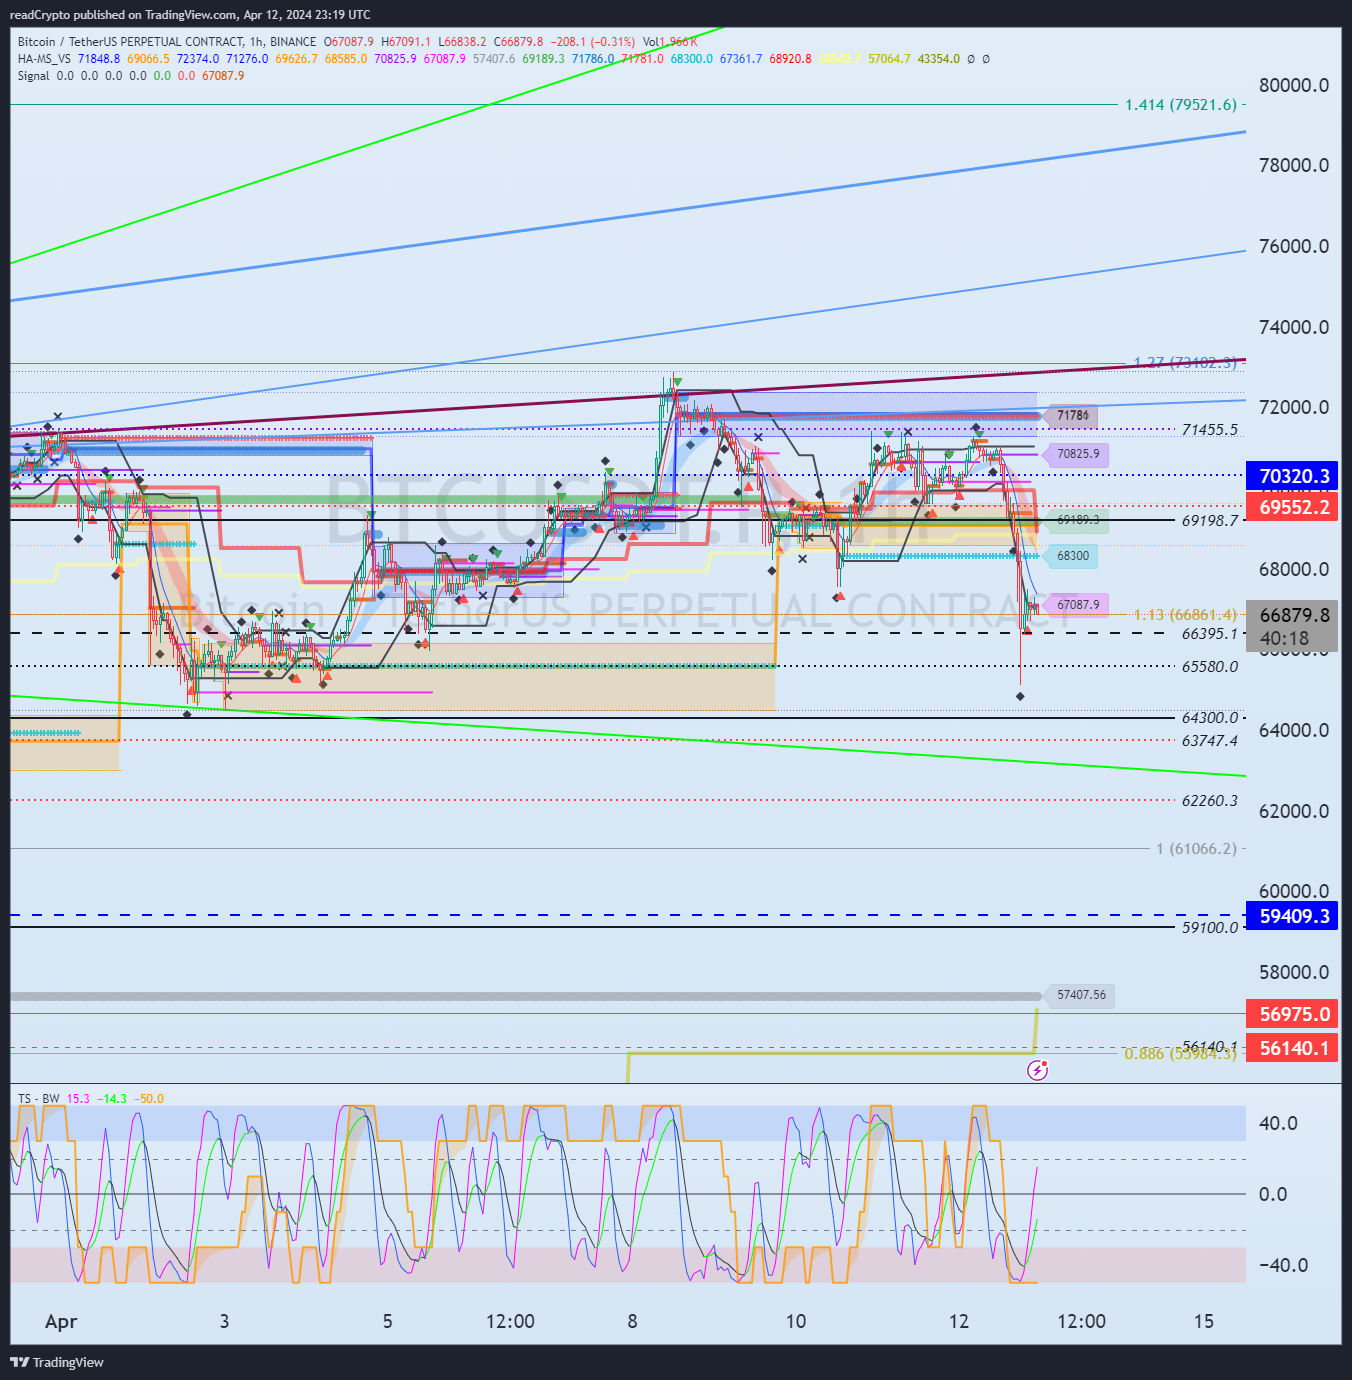
Task: Select the 62260.3 red dotted label
Action: pyautogui.click(x=1209, y=801)
